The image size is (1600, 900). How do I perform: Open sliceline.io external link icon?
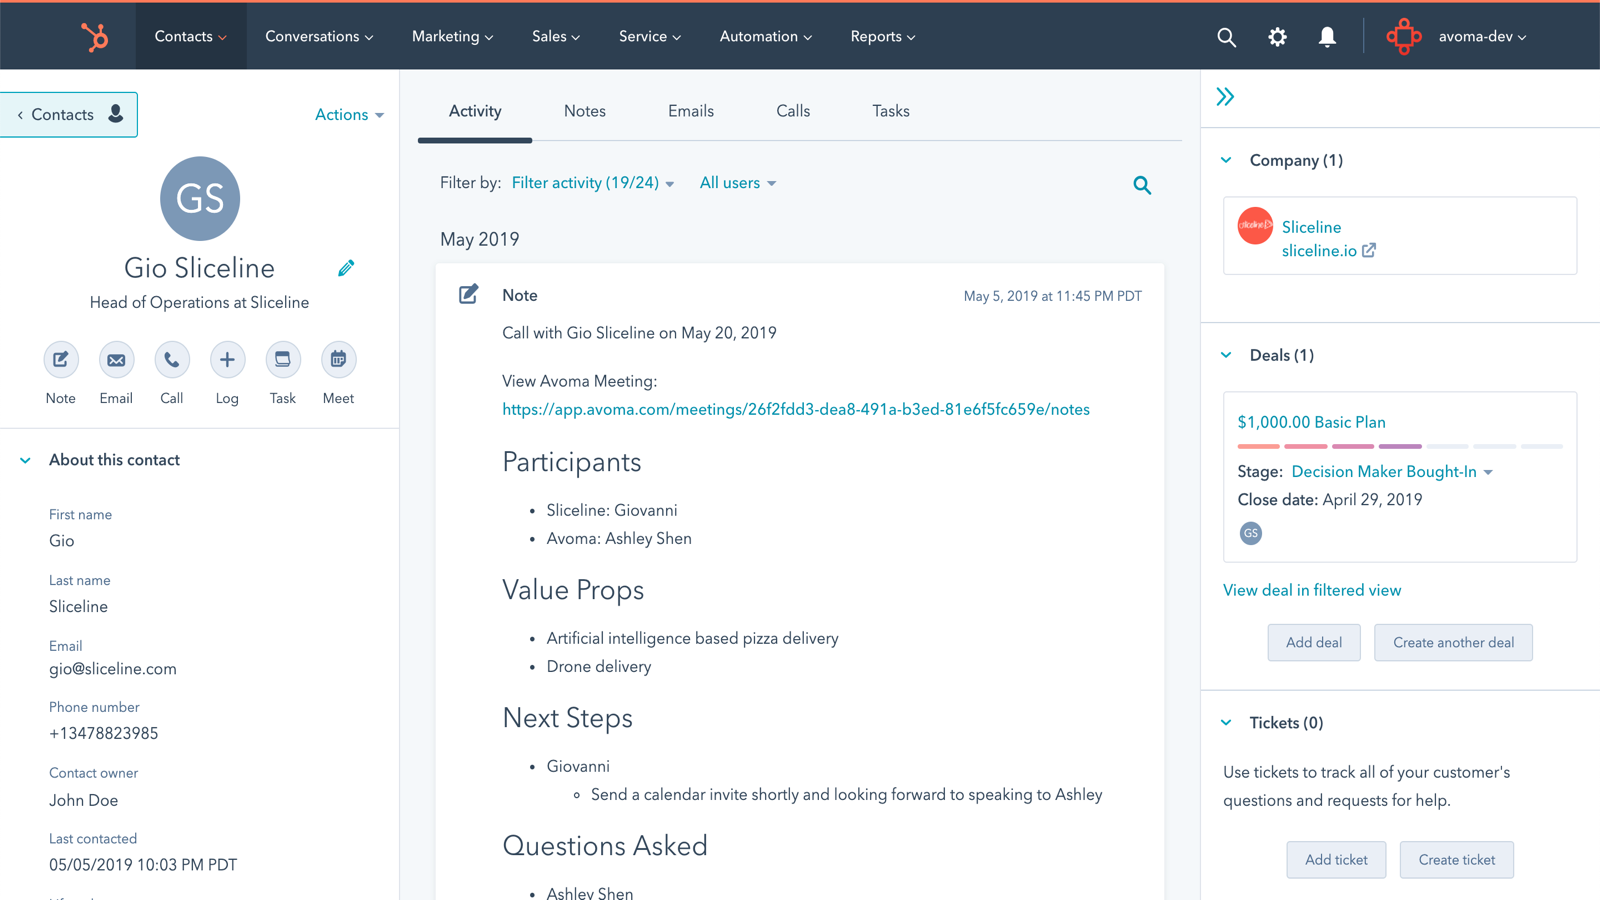click(1369, 250)
